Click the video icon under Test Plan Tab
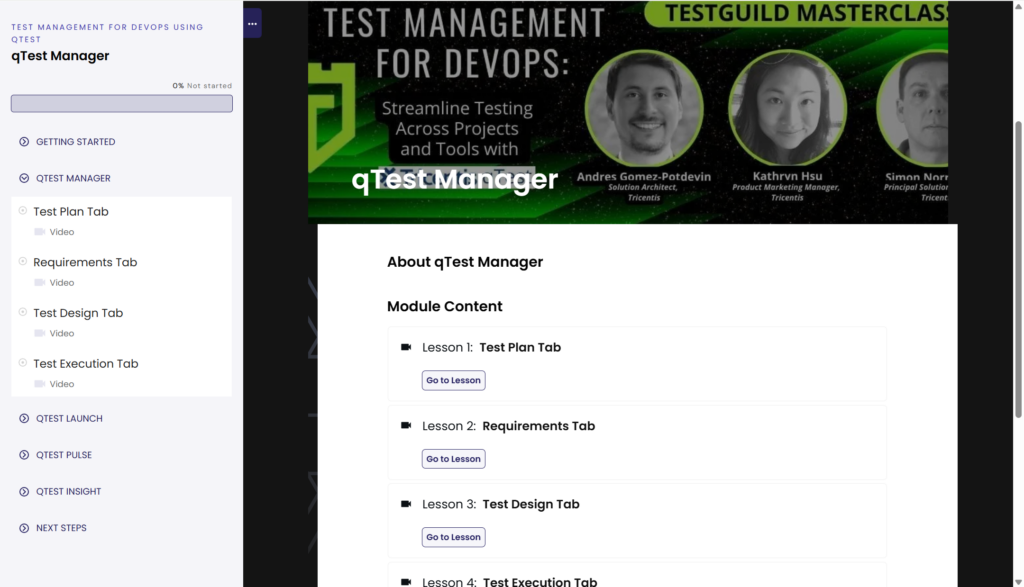1024x587 pixels. click(x=41, y=231)
